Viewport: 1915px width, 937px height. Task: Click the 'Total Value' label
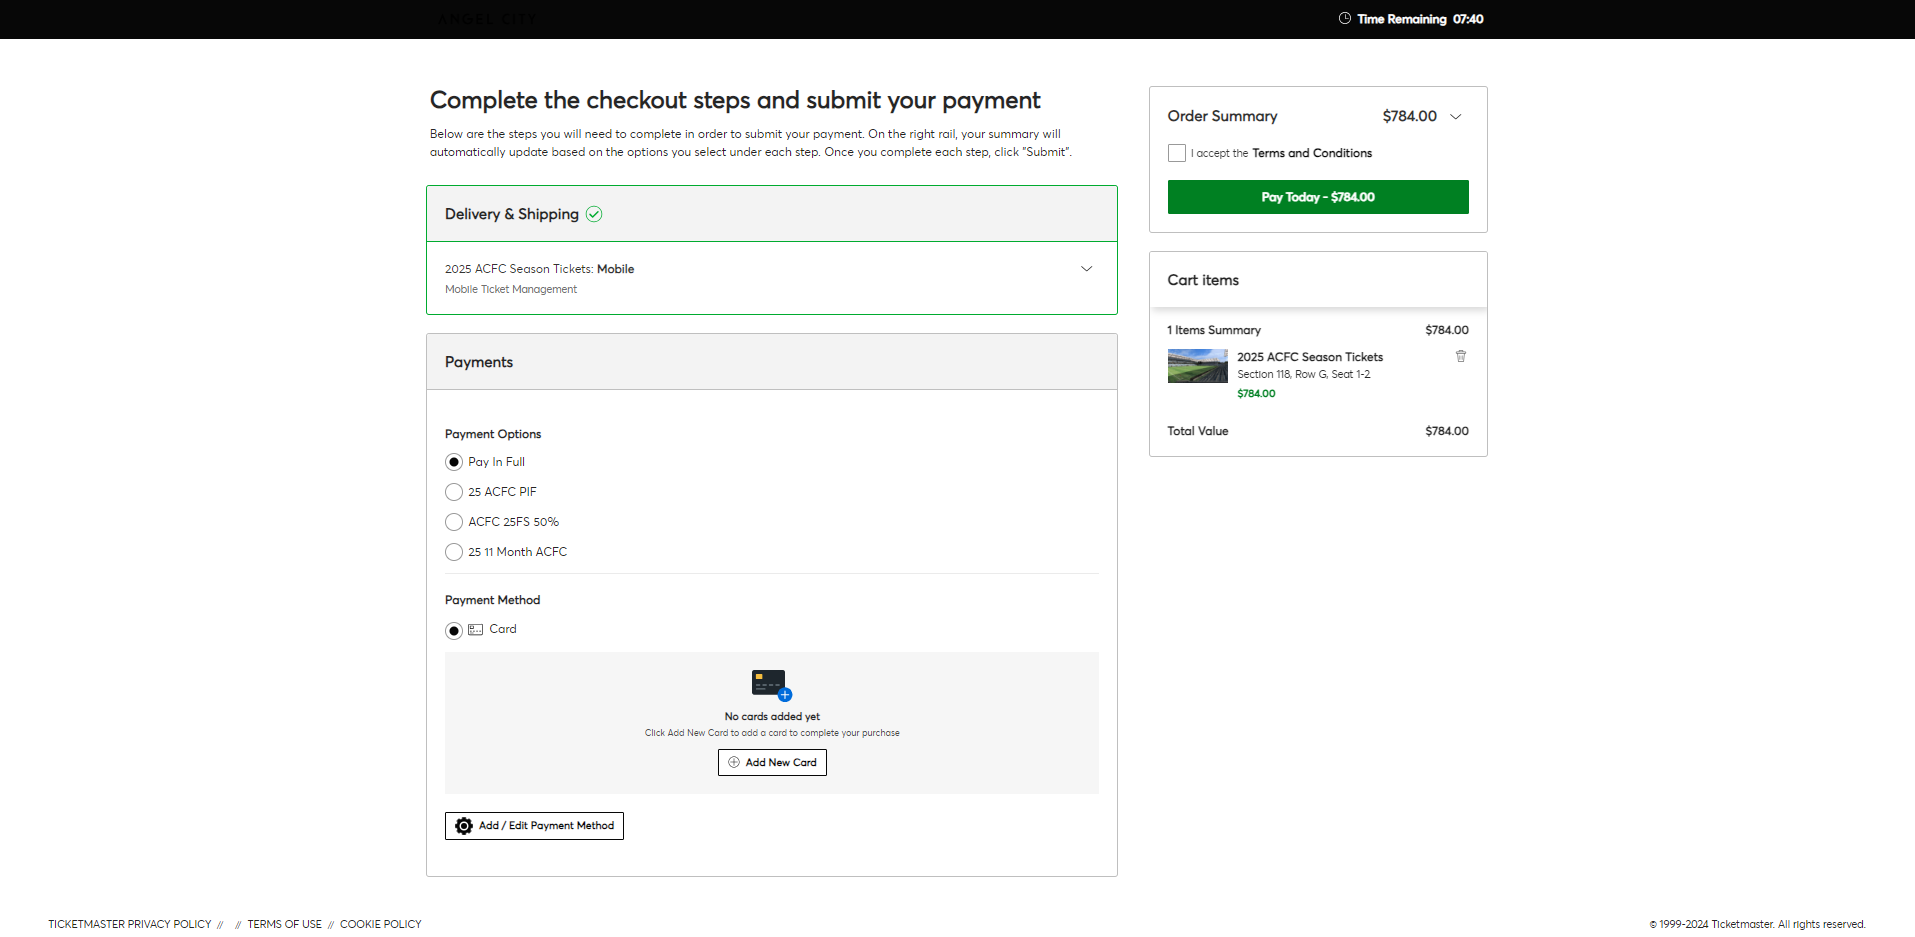[1198, 431]
